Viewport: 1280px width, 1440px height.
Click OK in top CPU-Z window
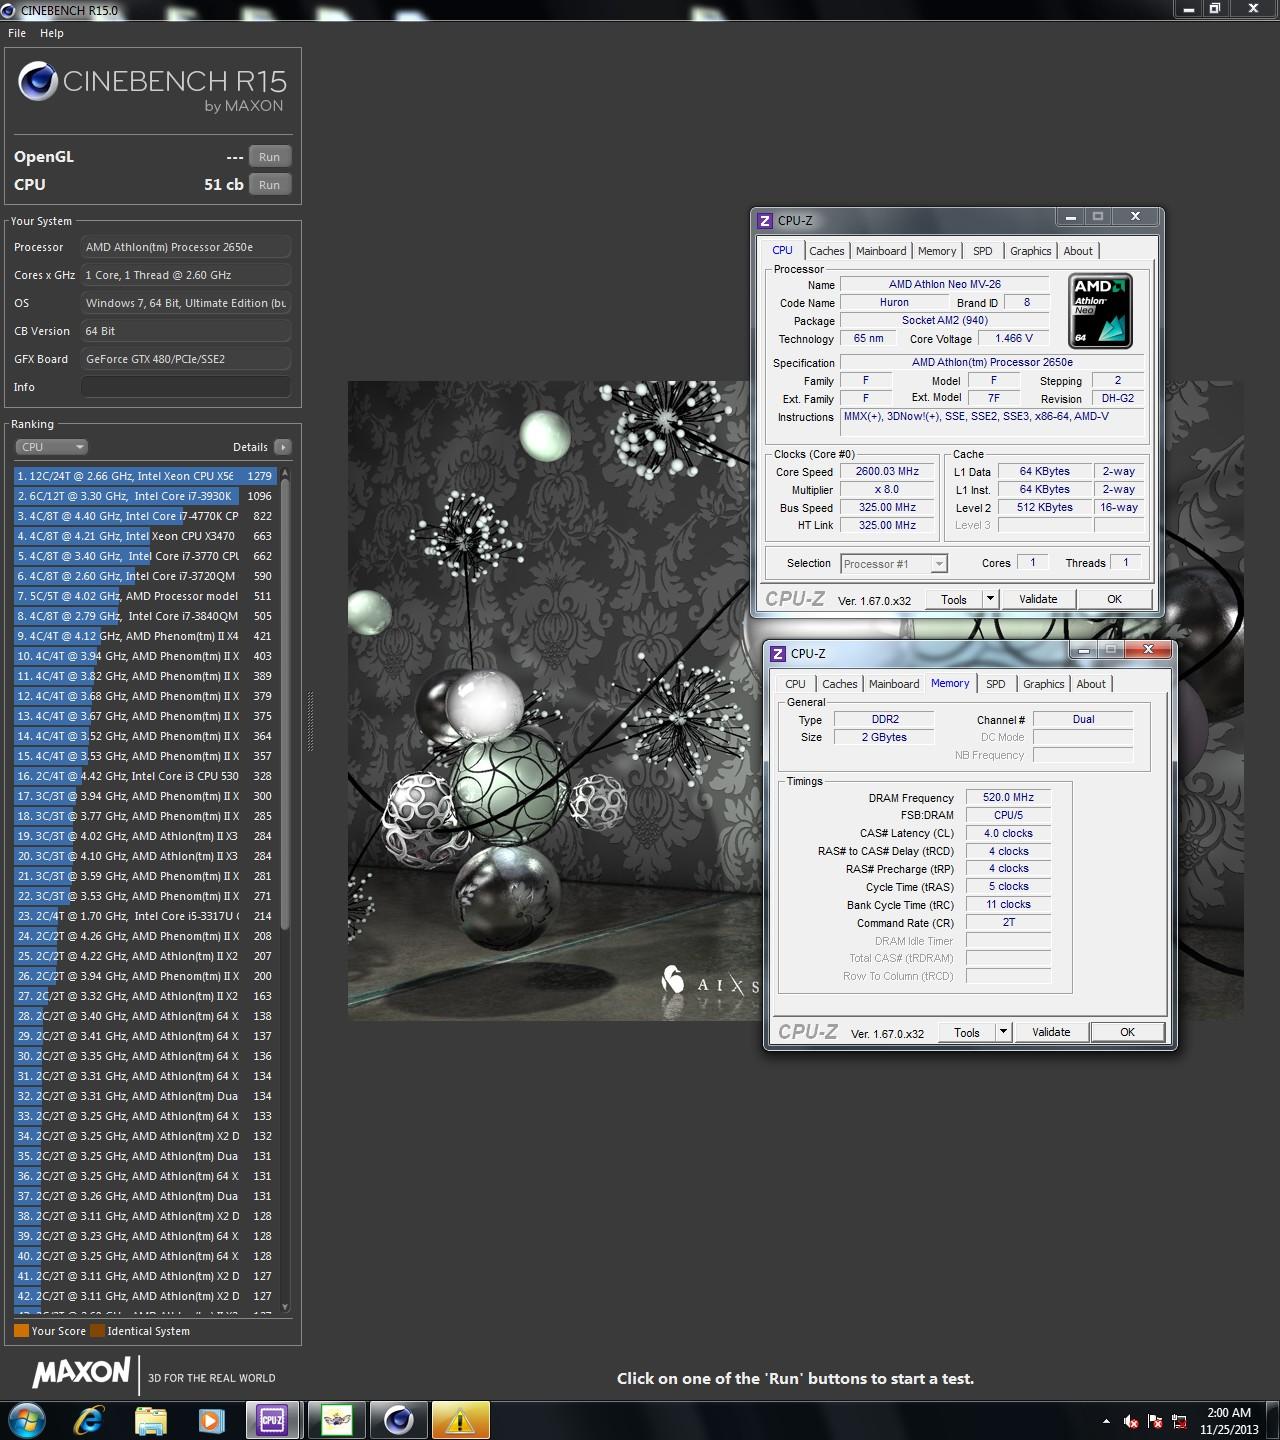(x=1114, y=599)
